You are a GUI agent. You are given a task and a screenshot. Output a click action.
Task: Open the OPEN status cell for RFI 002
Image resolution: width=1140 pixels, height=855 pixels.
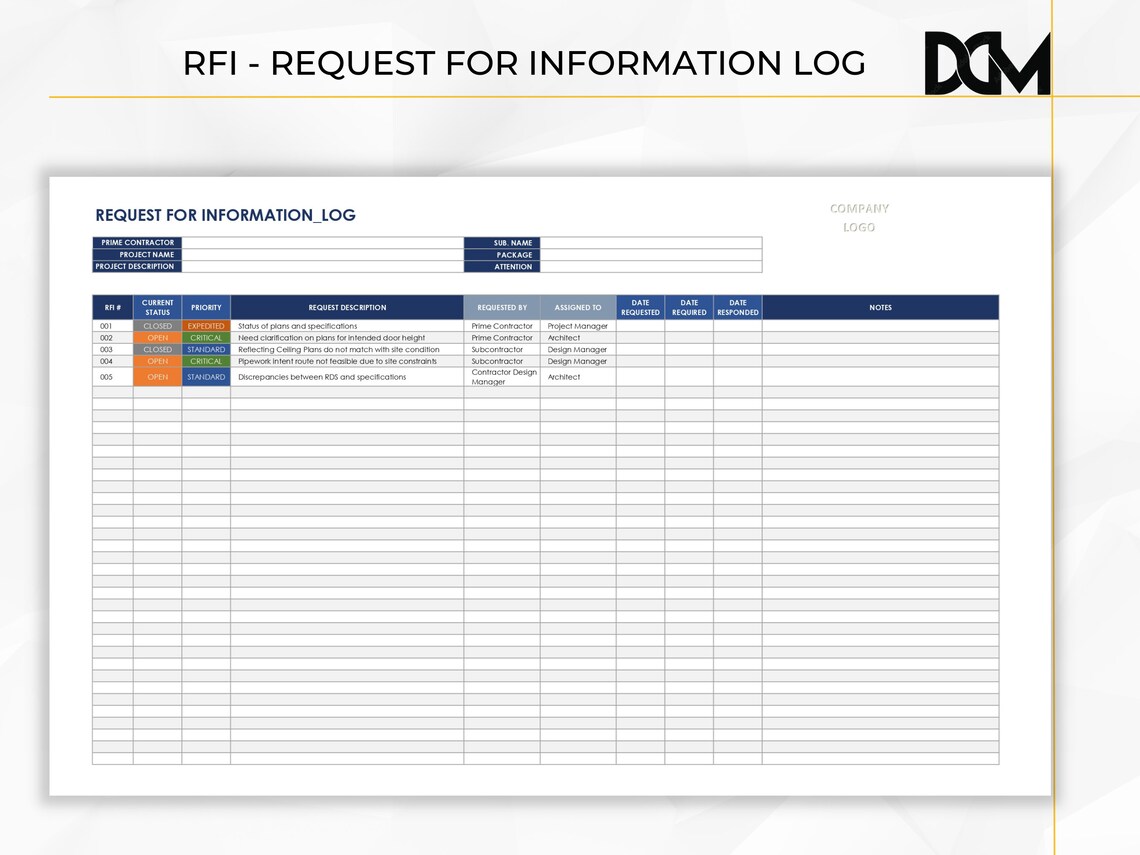pos(157,338)
